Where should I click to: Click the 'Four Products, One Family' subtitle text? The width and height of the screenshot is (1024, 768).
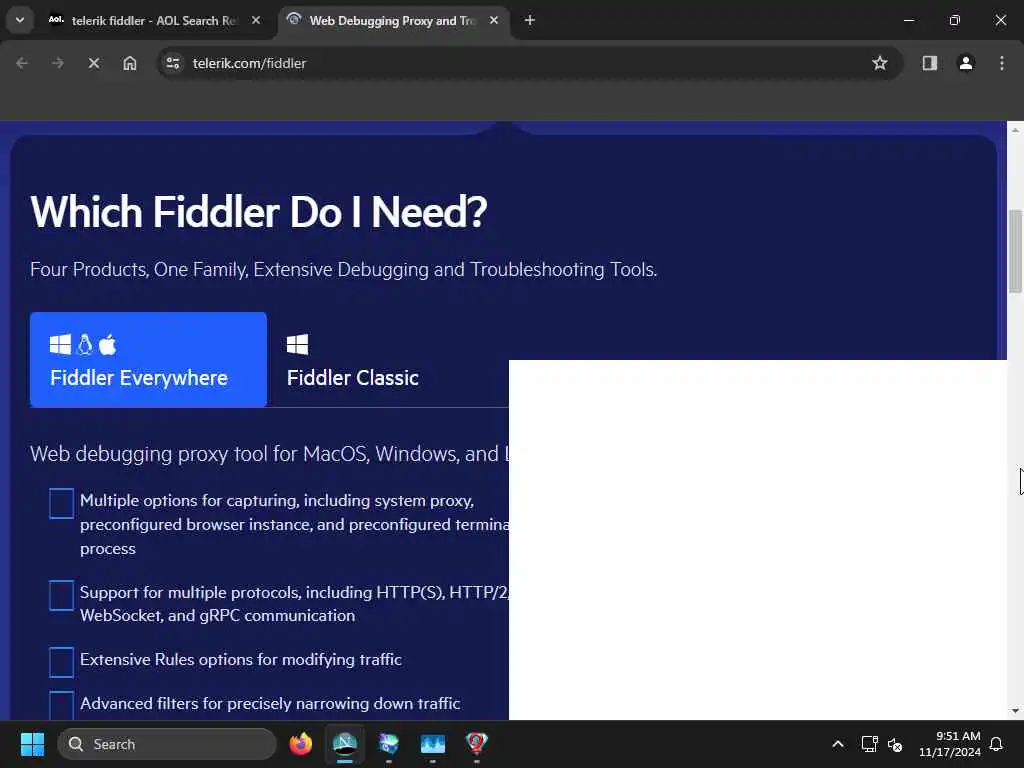[x=344, y=269]
